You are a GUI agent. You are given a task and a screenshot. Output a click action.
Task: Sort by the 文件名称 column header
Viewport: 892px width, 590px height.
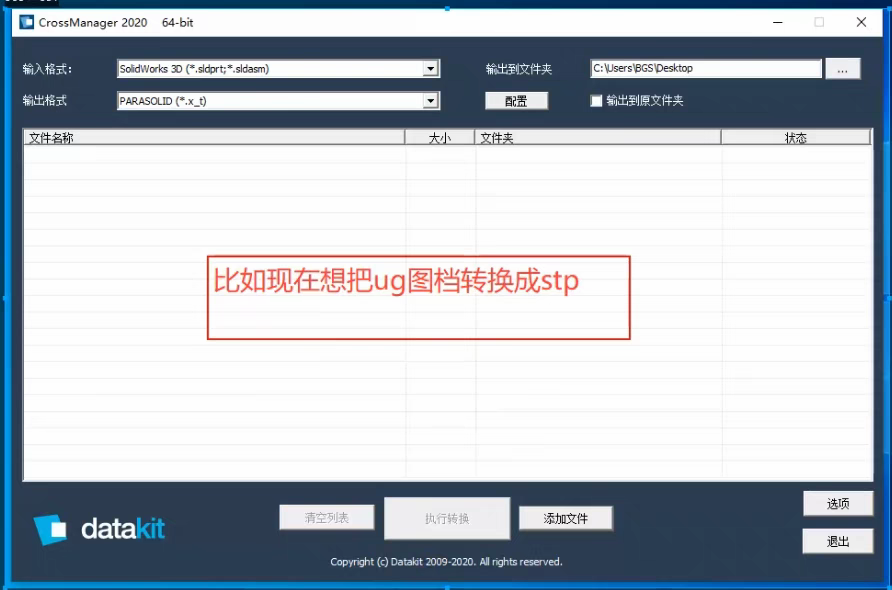[x=214, y=137]
